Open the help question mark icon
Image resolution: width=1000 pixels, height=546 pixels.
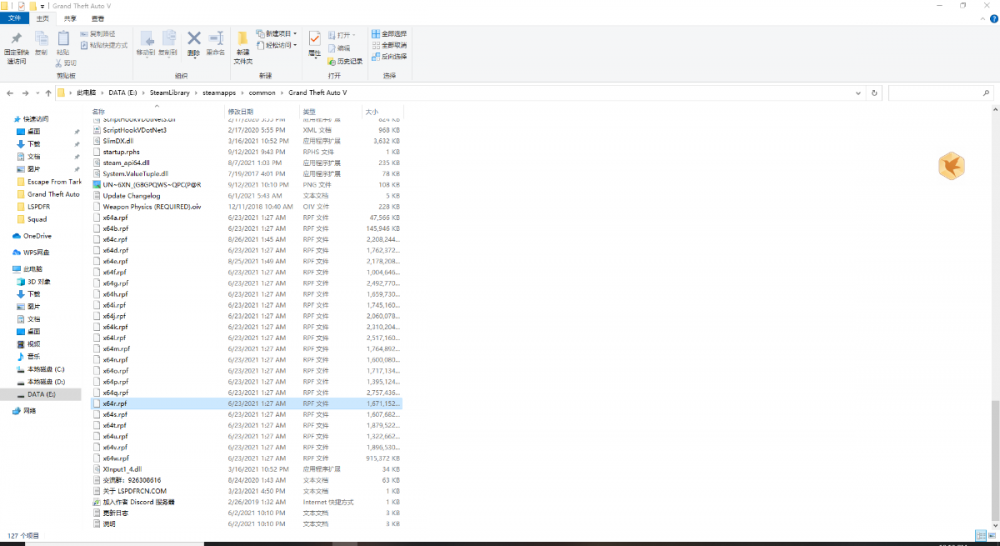click(x=994, y=18)
